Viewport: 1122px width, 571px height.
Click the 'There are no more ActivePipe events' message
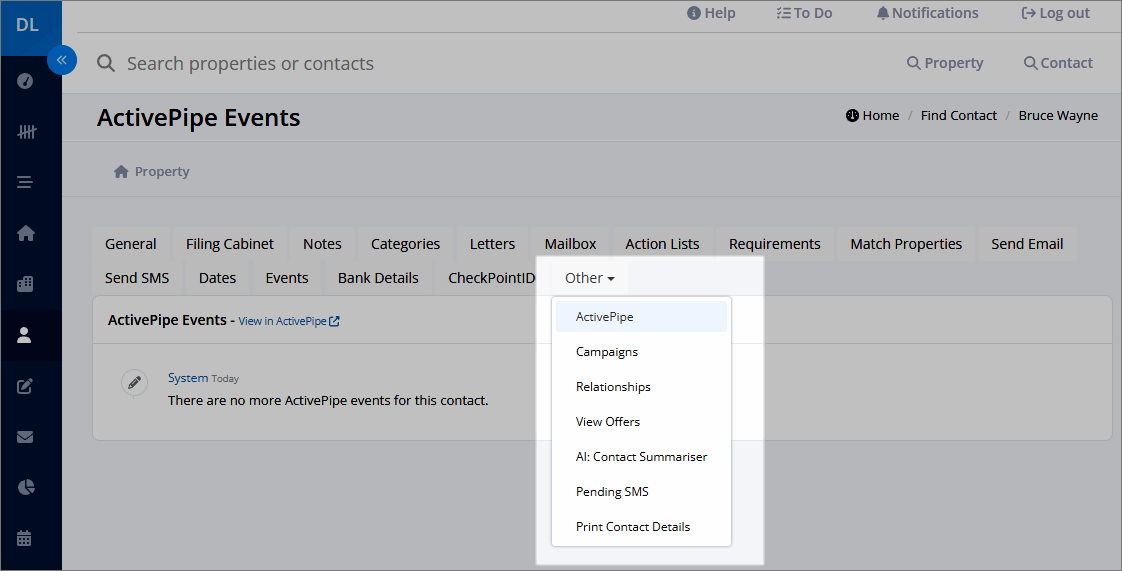pos(328,401)
